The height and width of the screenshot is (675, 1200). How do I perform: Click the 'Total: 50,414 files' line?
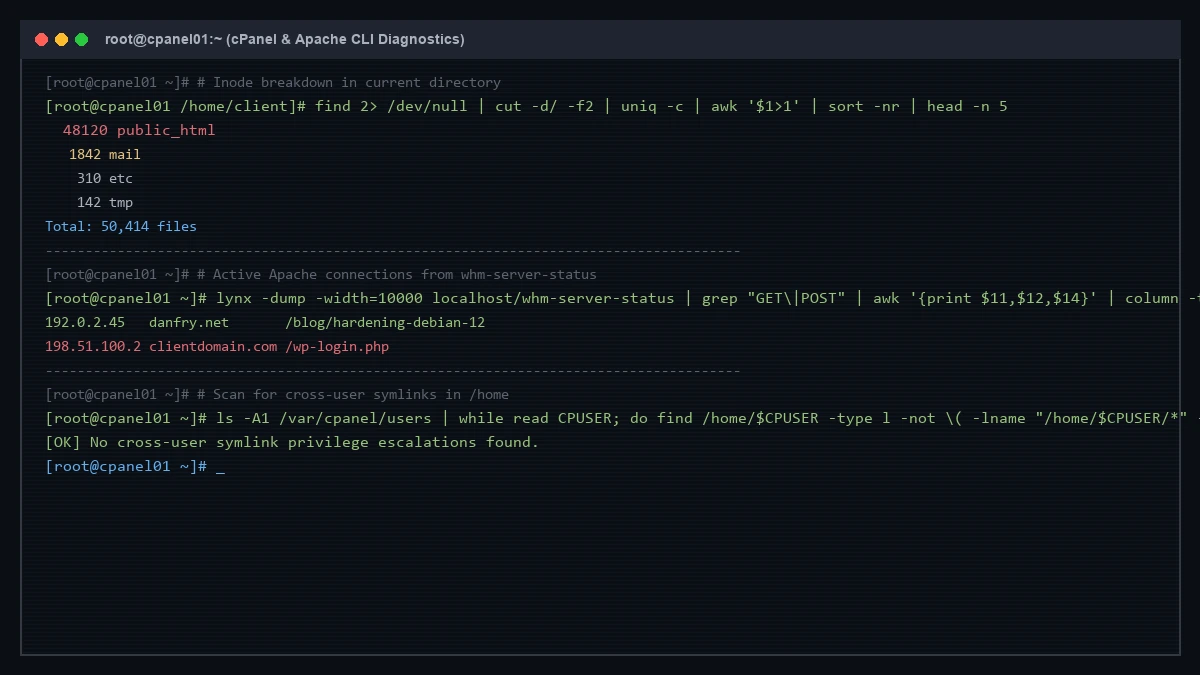[x=121, y=226]
